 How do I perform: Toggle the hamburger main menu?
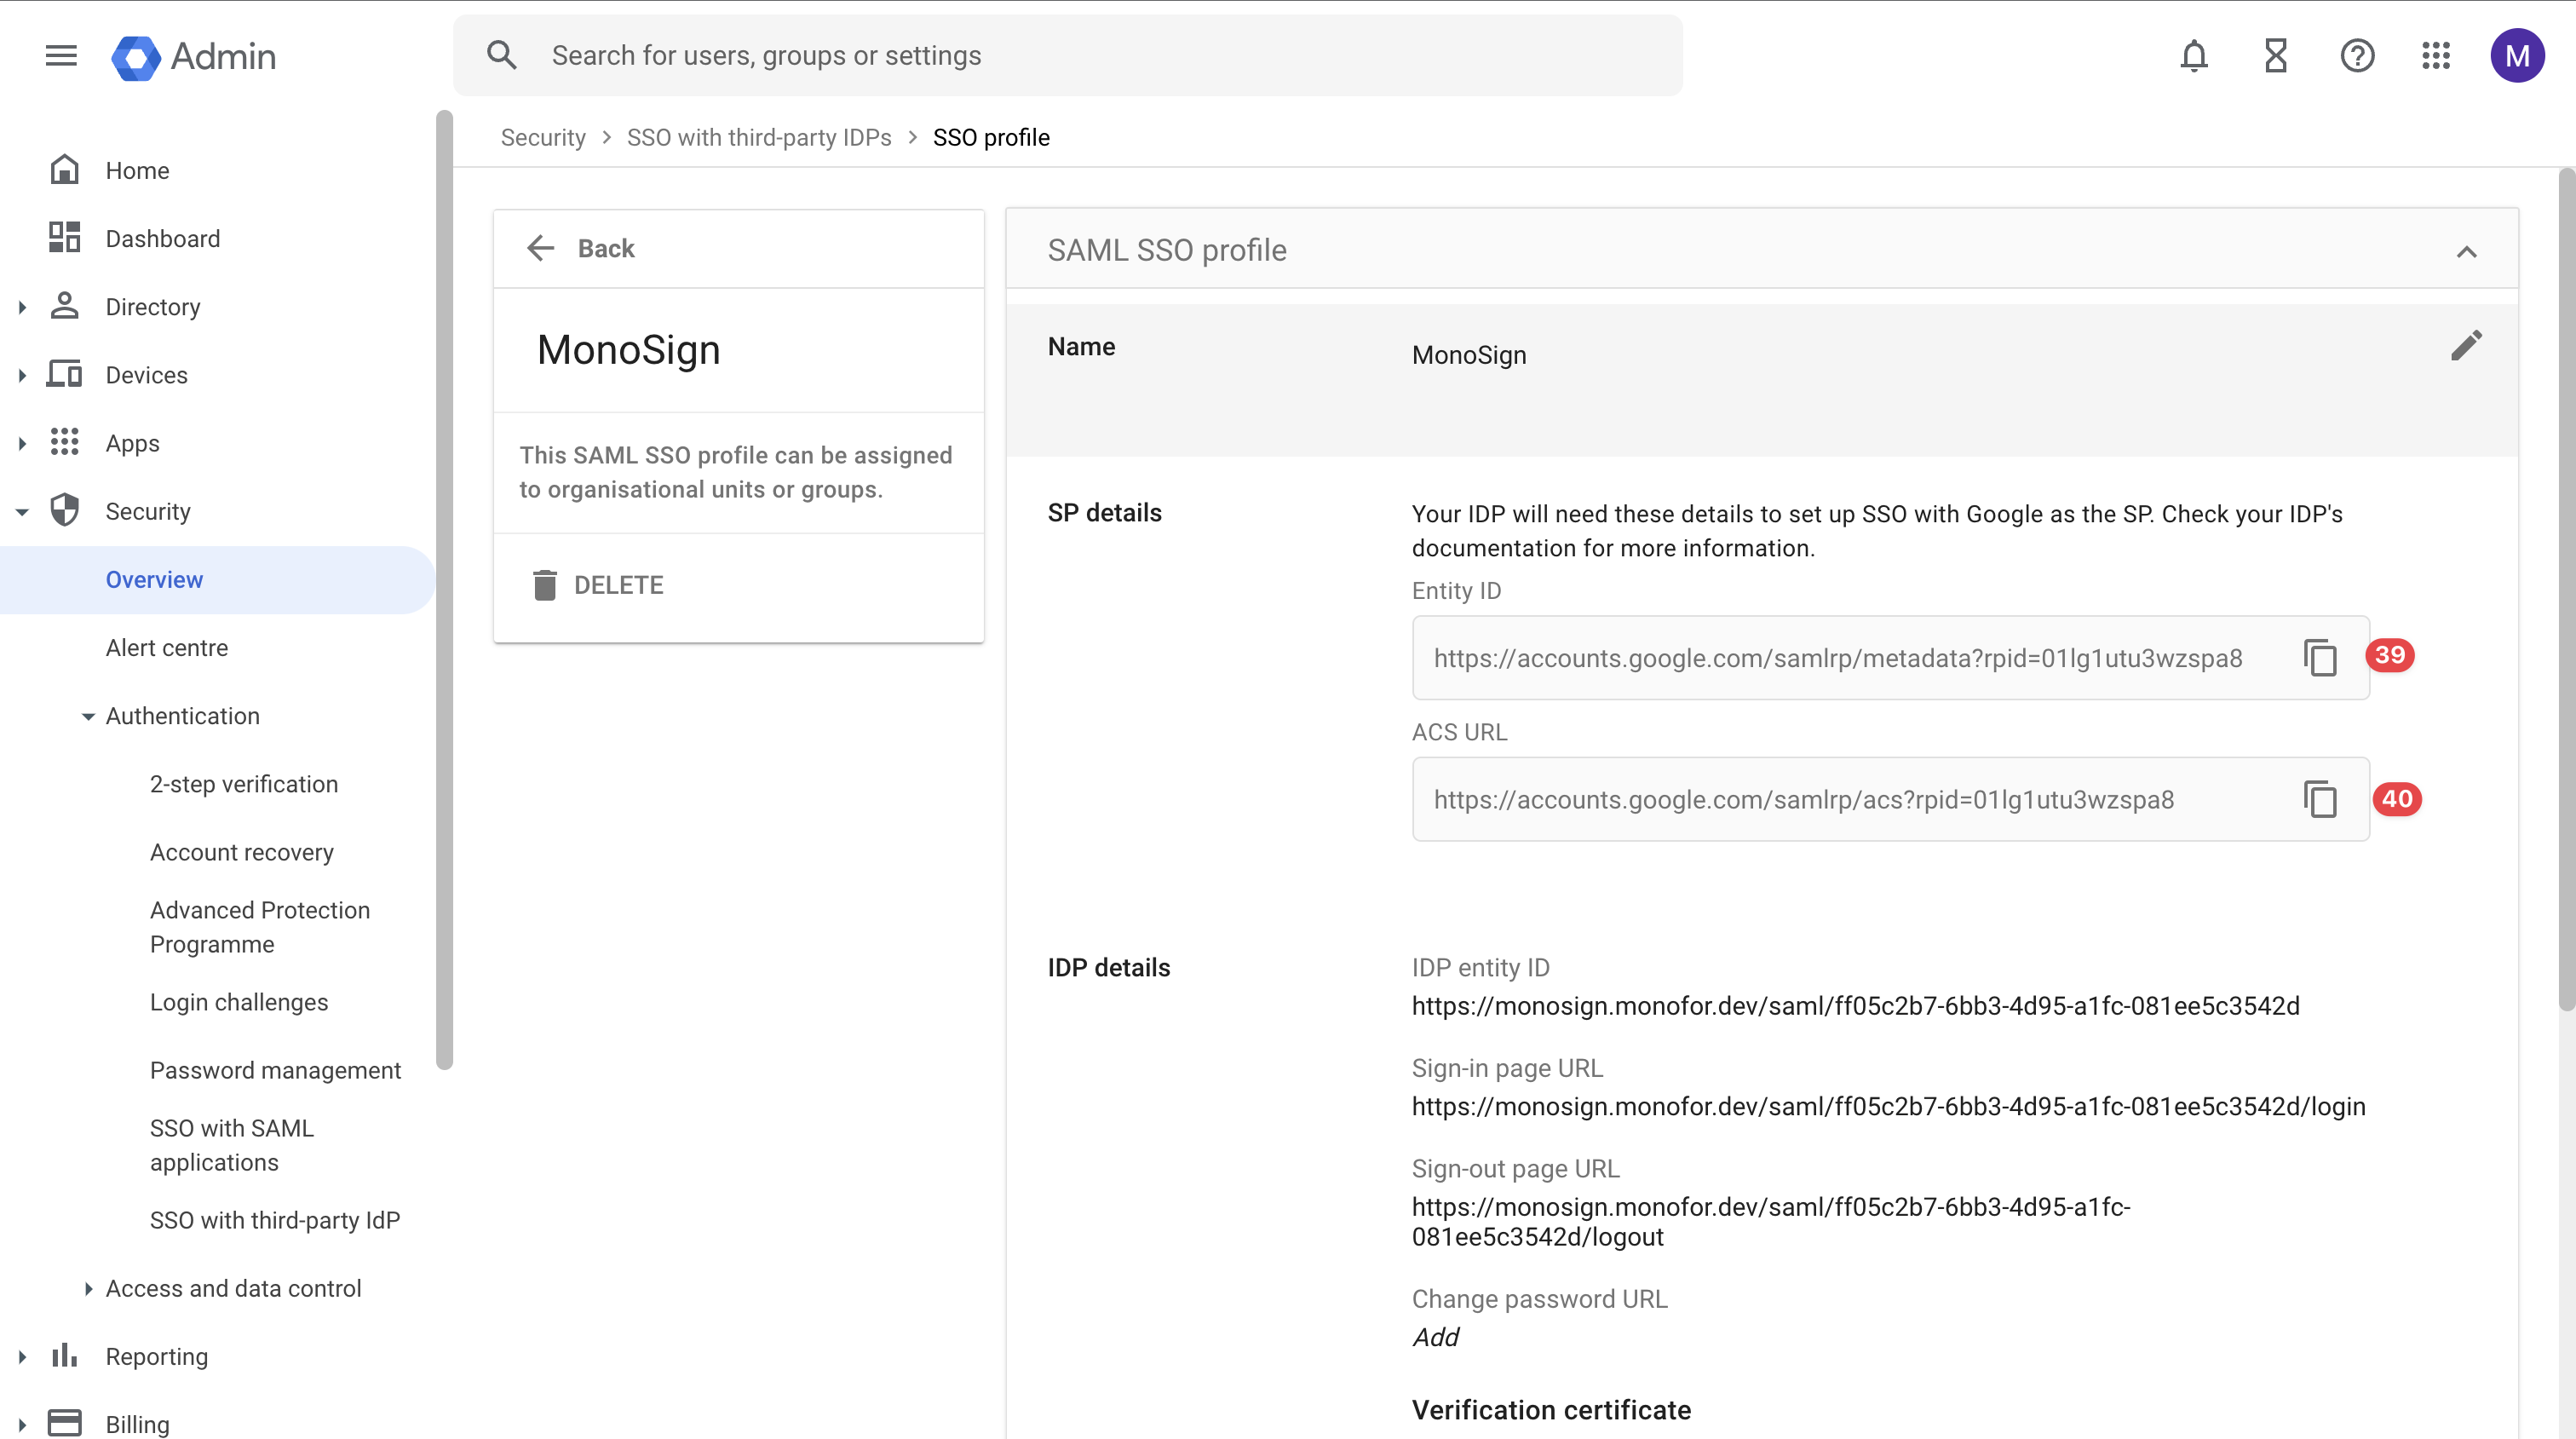tap(61, 56)
